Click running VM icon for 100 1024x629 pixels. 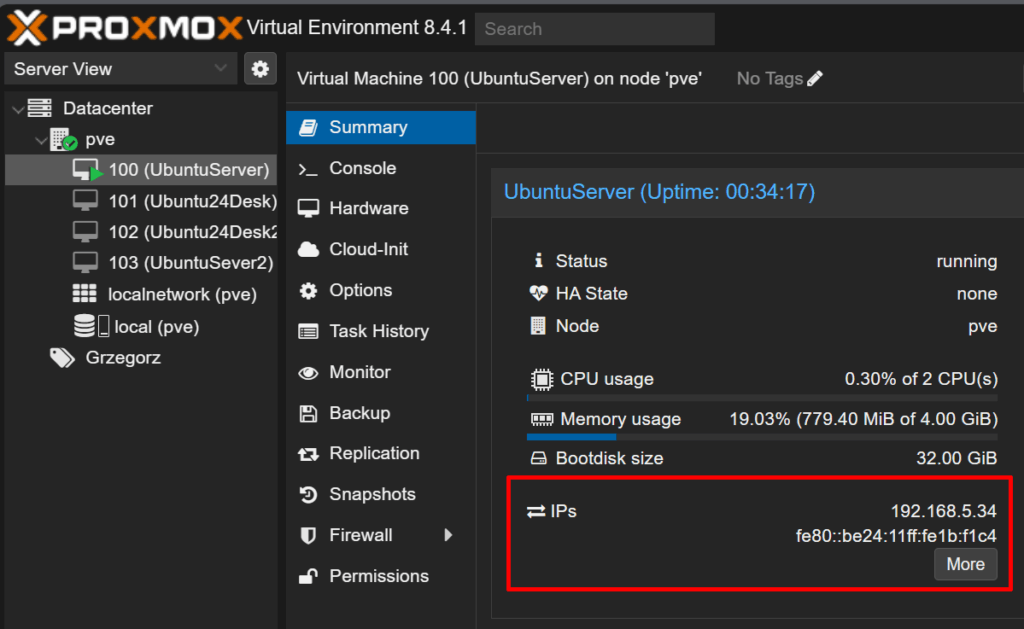pos(88,170)
